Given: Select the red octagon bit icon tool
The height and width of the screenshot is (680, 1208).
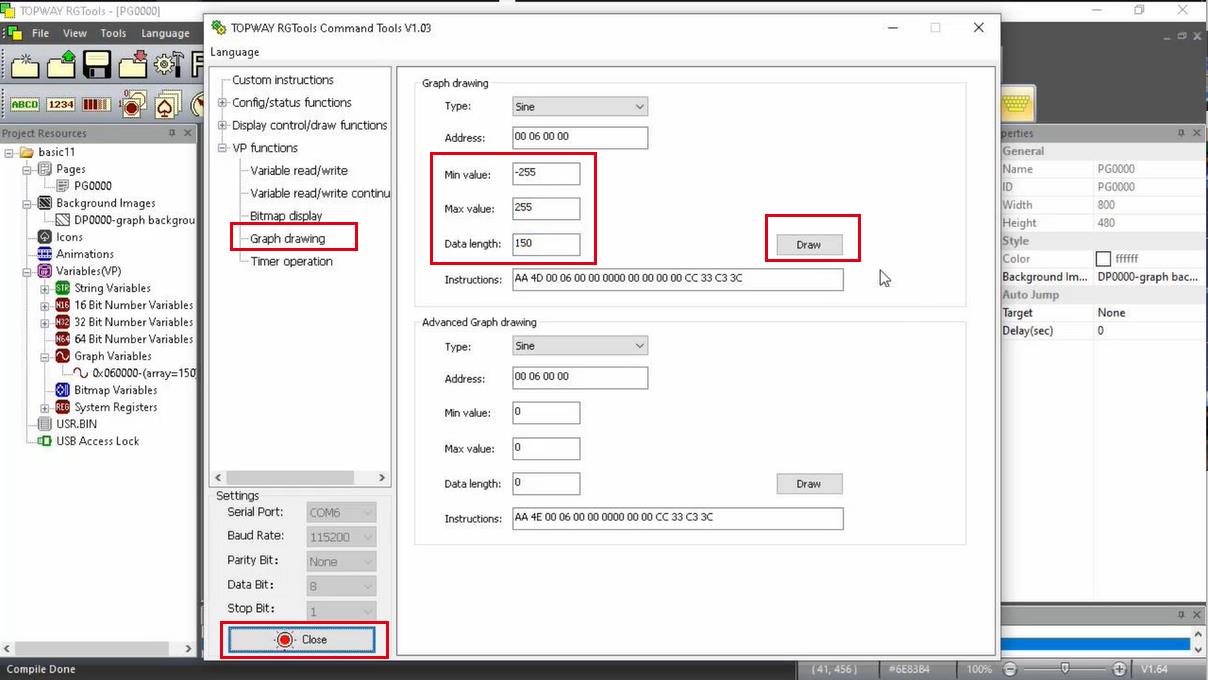Looking at the screenshot, I should click(x=132, y=104).
